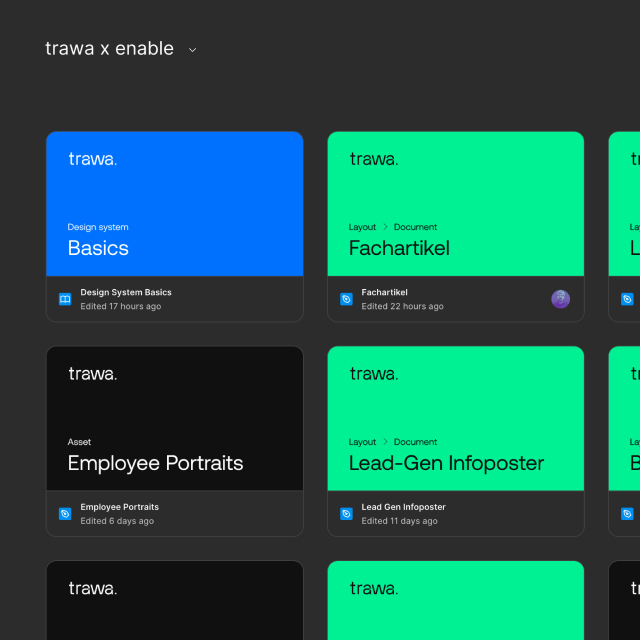Select the Lead Gen Infoposter file name label

point(403,507)
